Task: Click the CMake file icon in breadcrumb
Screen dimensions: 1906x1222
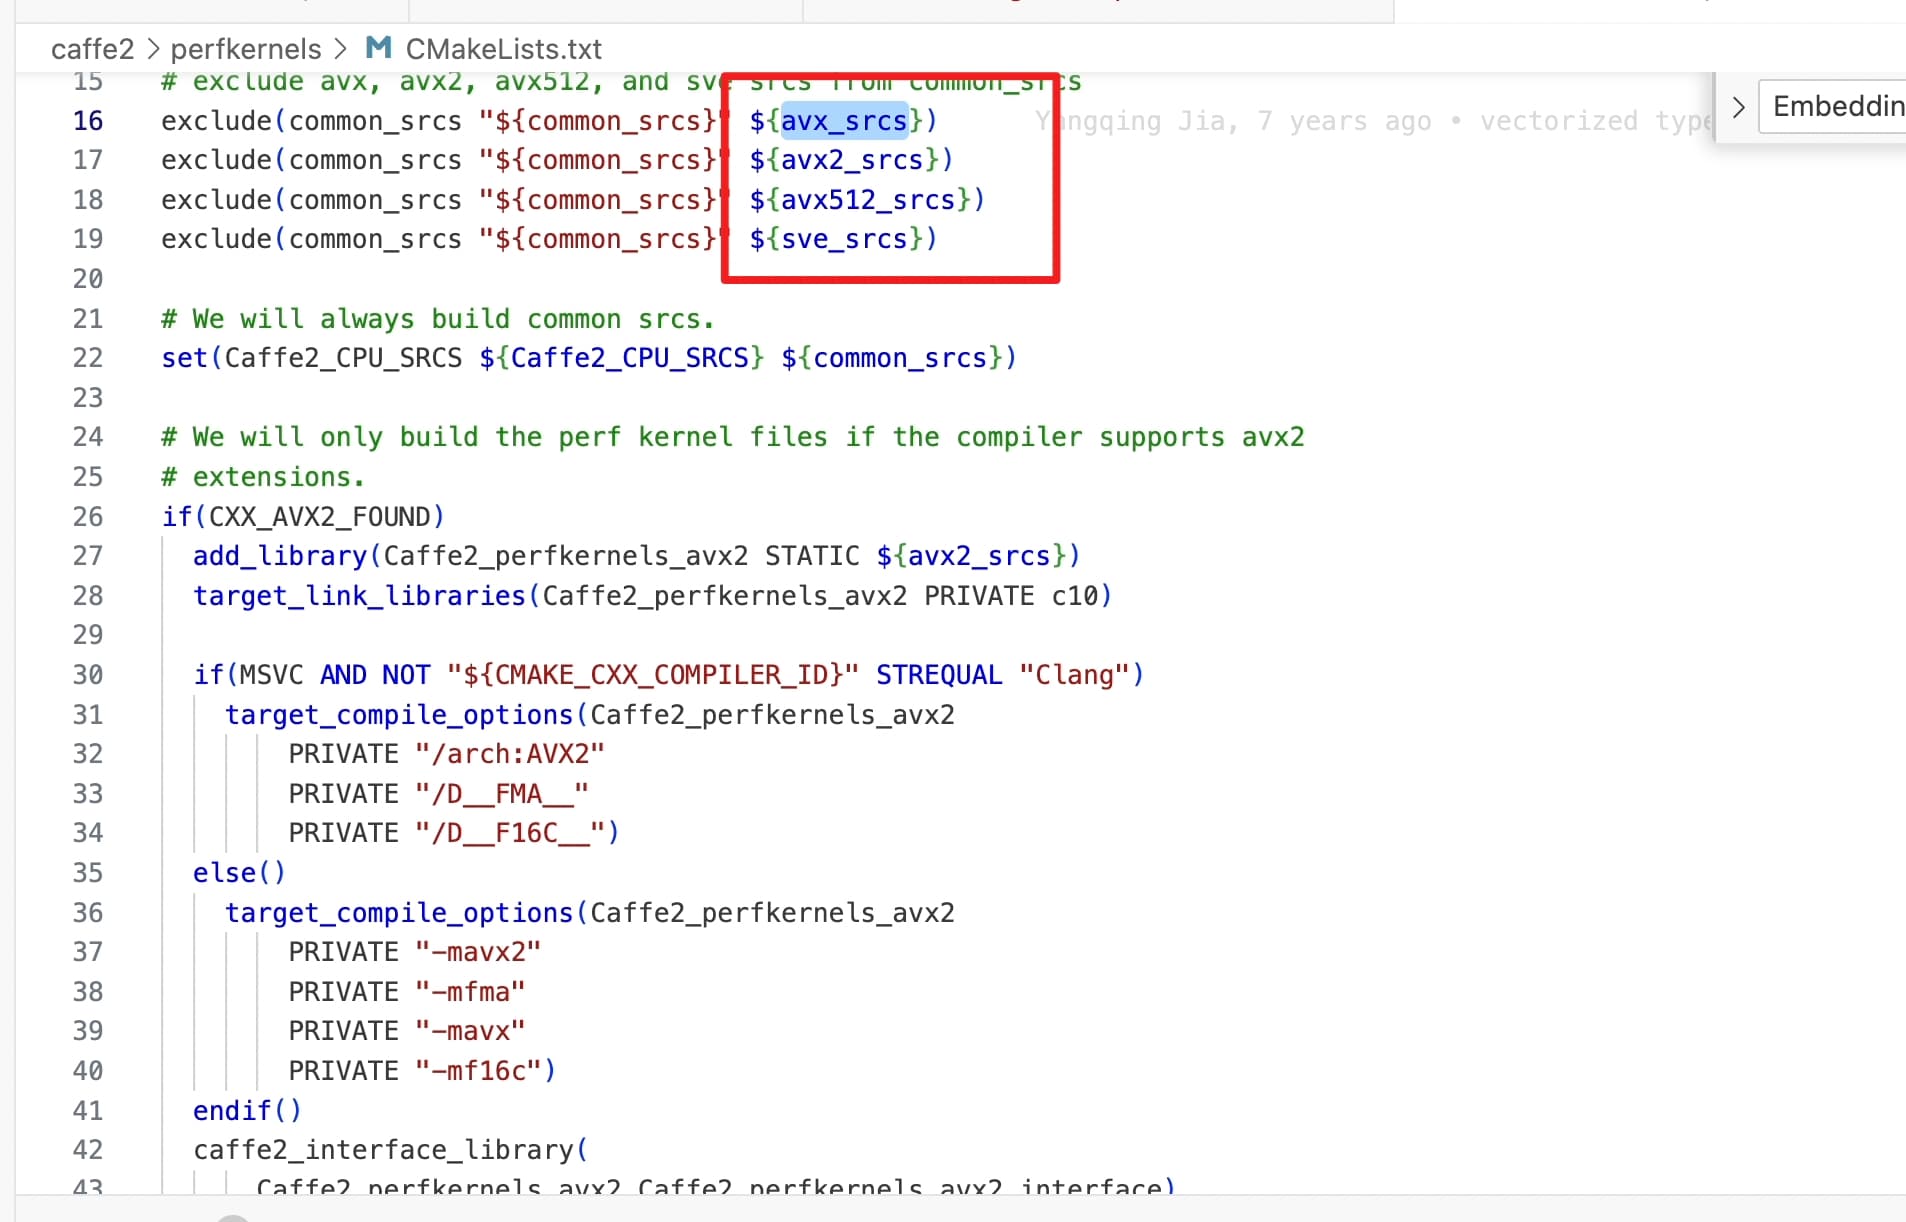Action: 378,48
